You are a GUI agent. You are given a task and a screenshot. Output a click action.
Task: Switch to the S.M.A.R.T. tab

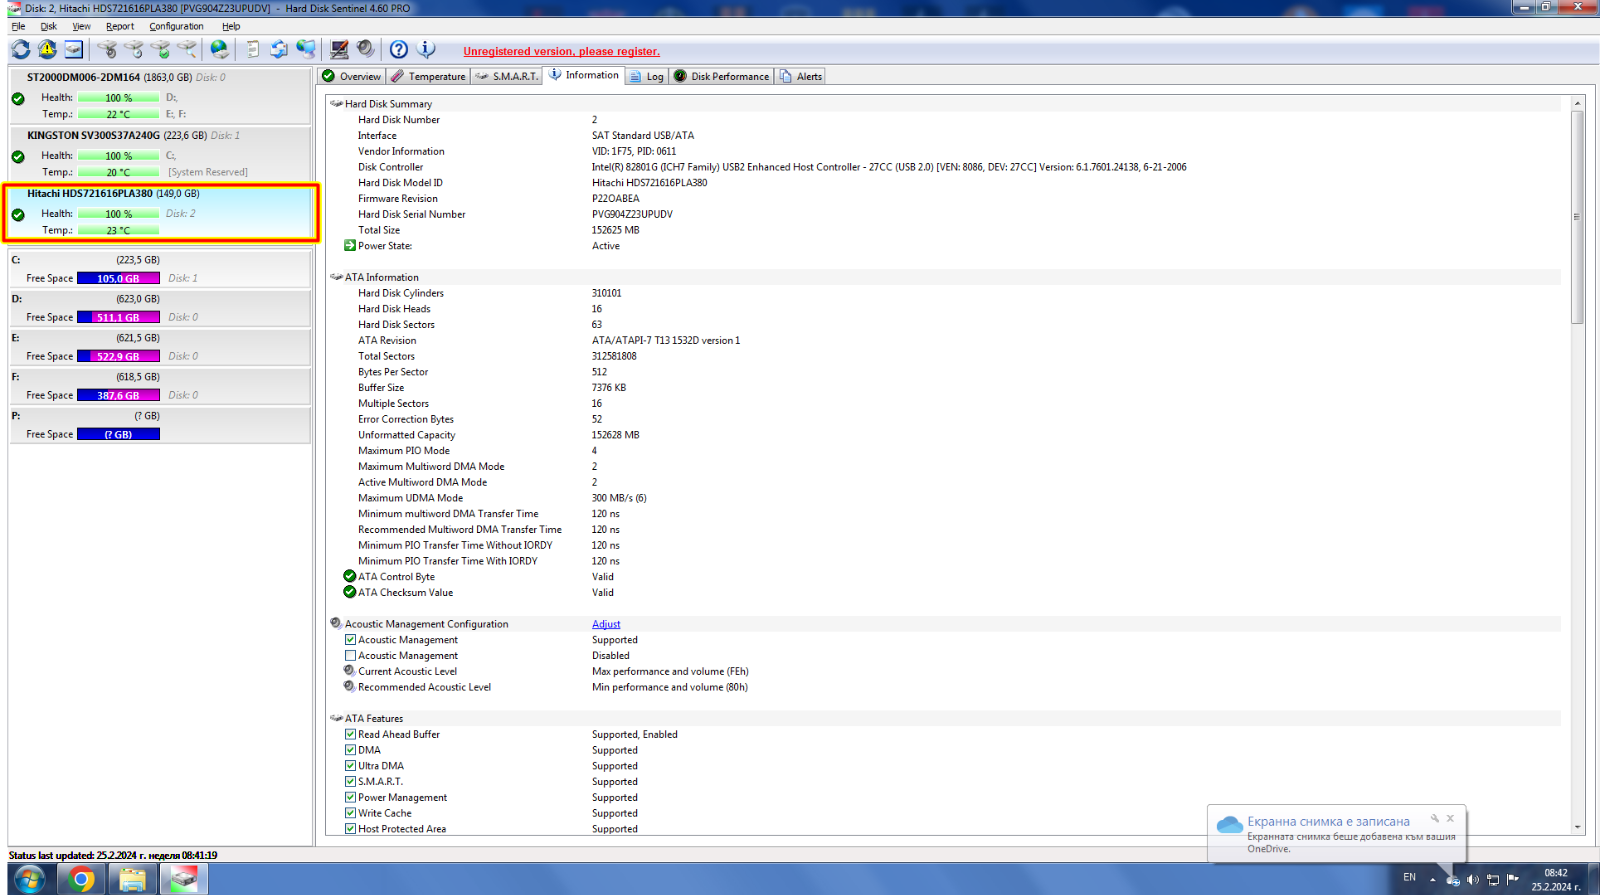coord(506,76)
